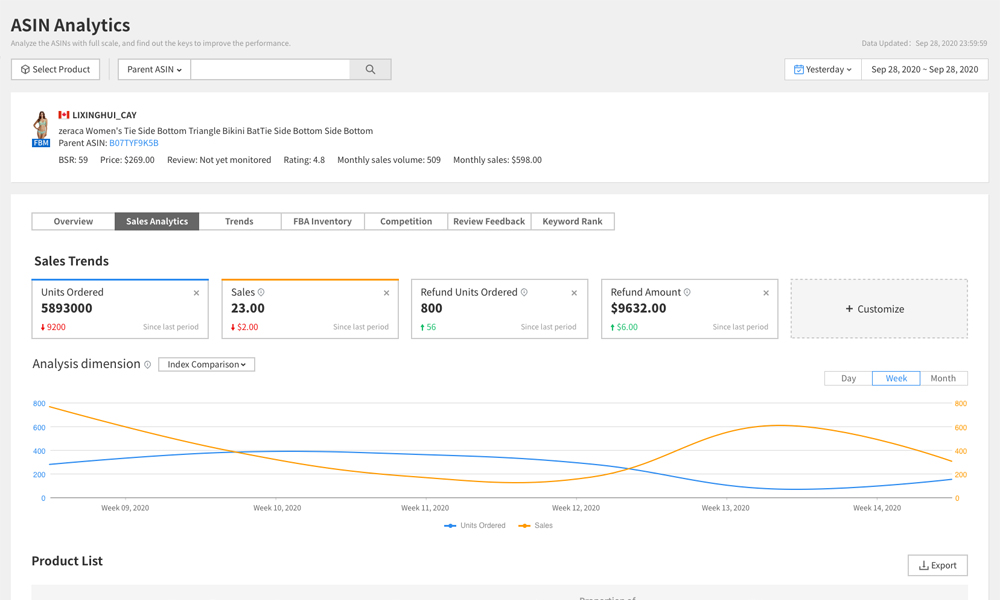Toggle orange Sales legend series
Viewport: 1000px width, 600px height.
[x=536, y=525]
